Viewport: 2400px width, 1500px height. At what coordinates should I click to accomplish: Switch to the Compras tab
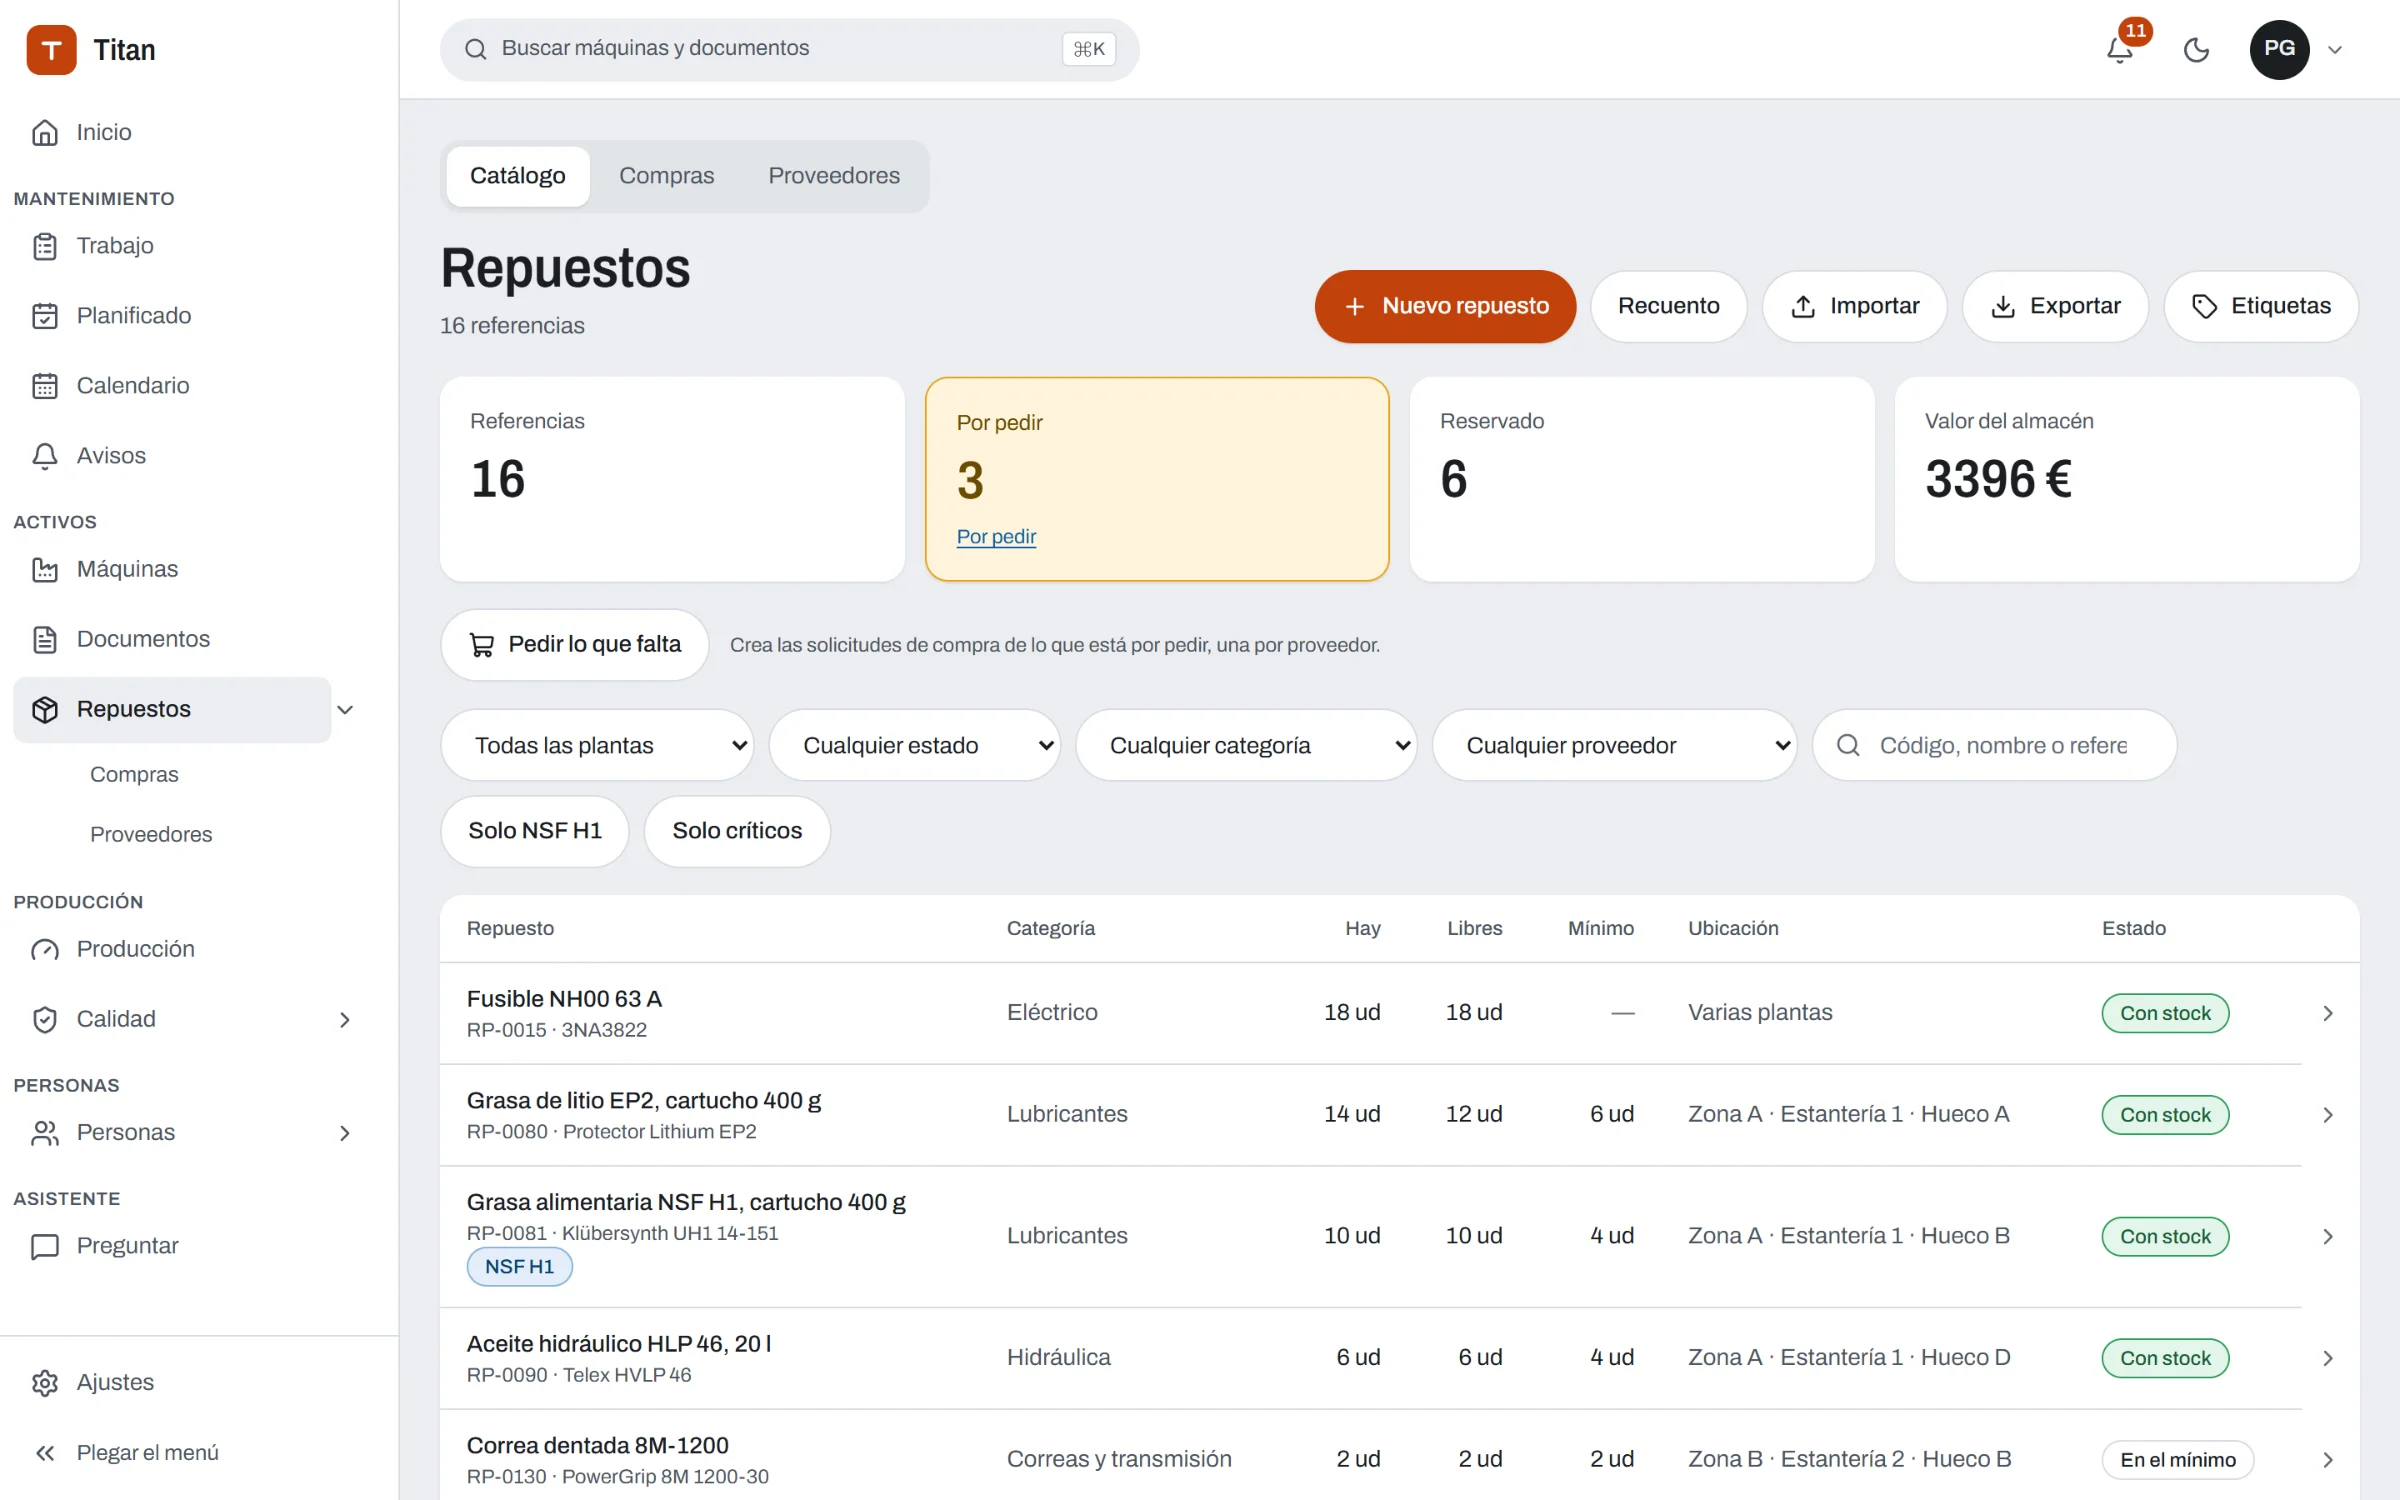point(666,176)
